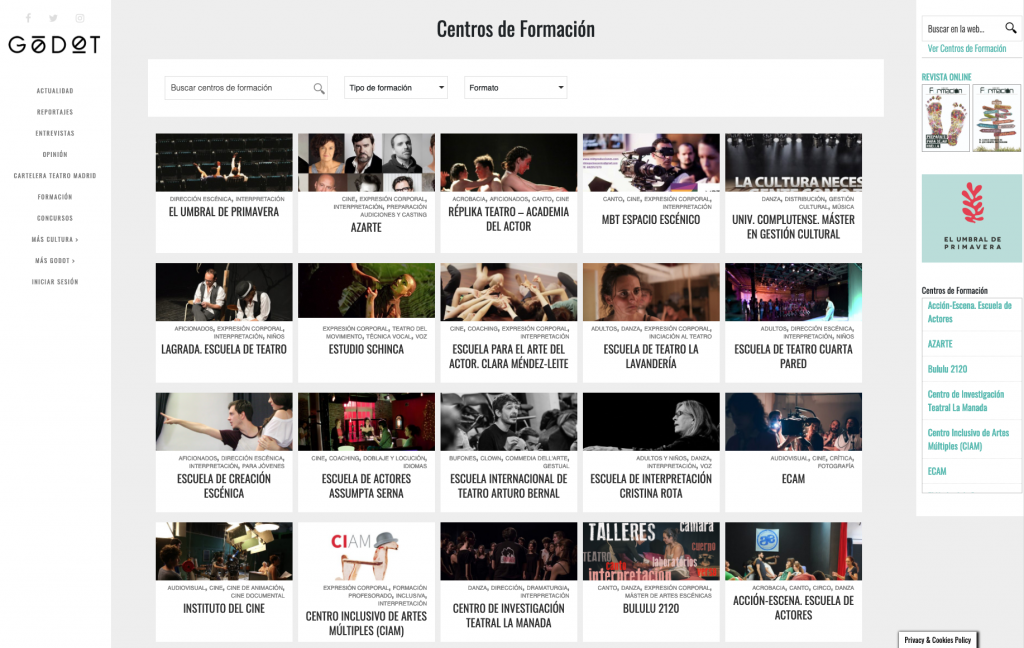1024x648 pixels.
Task: Expand the Más Godot submenu
Action: pyautogui.click(x=55, y=261)
